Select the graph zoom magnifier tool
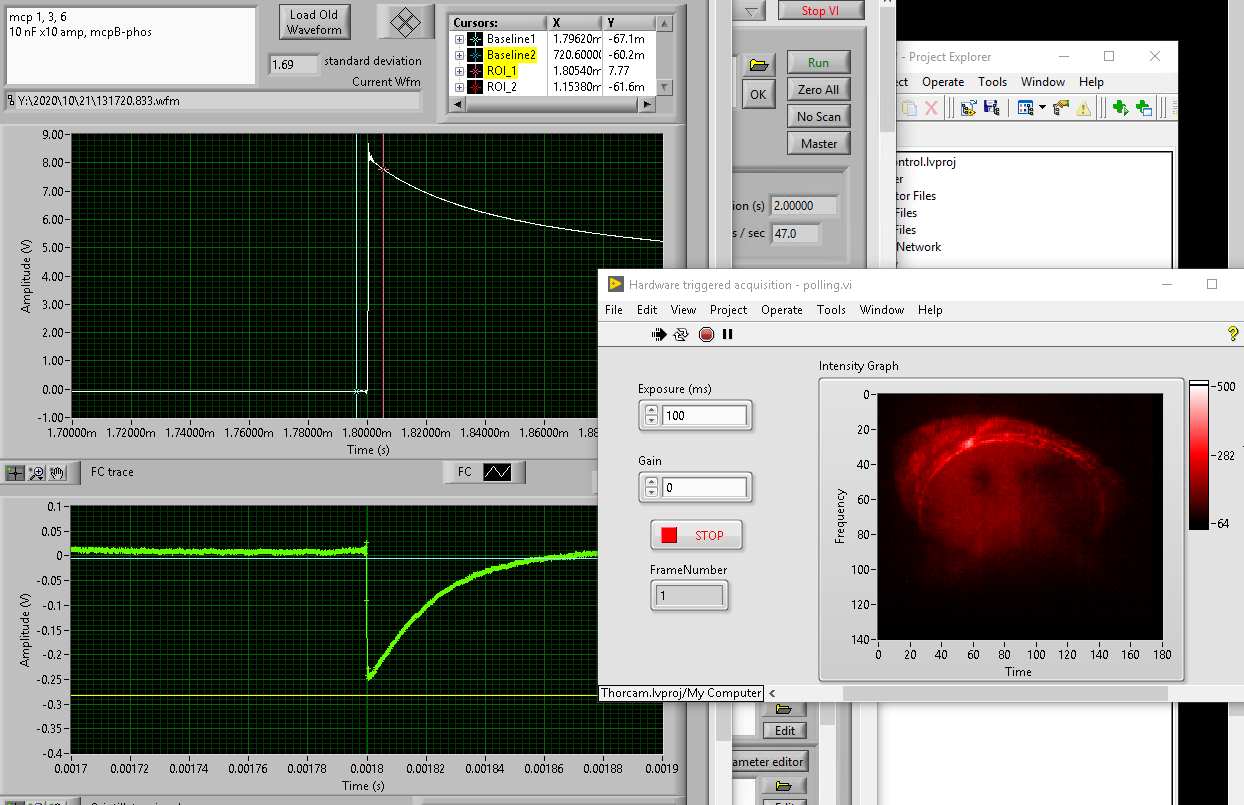The height and width of the screenshot is (805, 1244). [x=37, y=473]
